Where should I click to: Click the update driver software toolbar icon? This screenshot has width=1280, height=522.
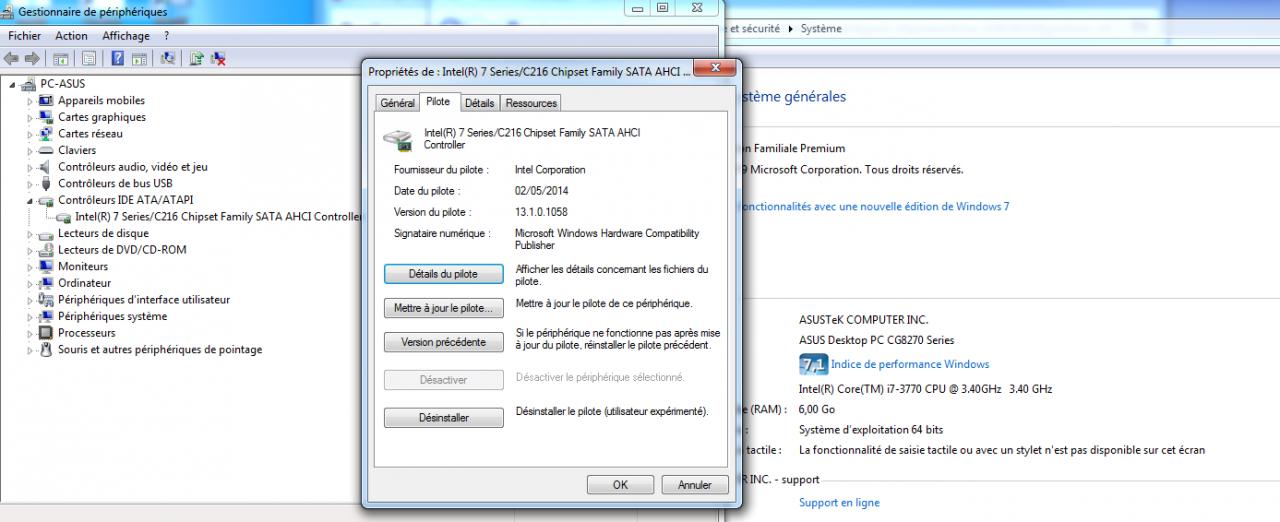[x=197, y=58]
